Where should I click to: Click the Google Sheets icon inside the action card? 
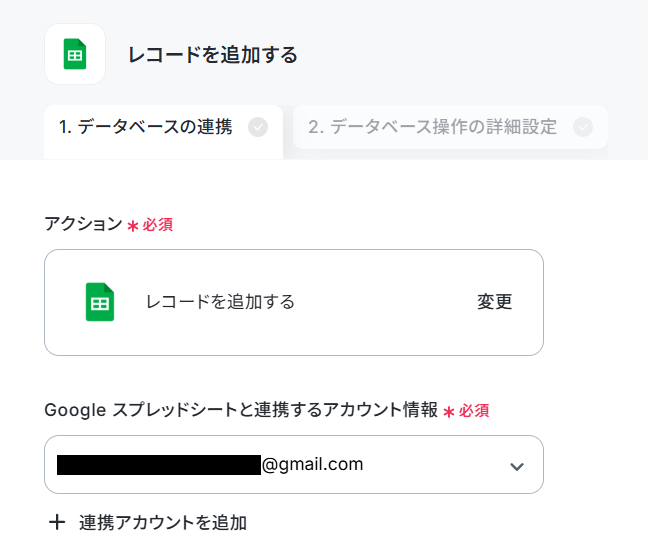point(100,302)
